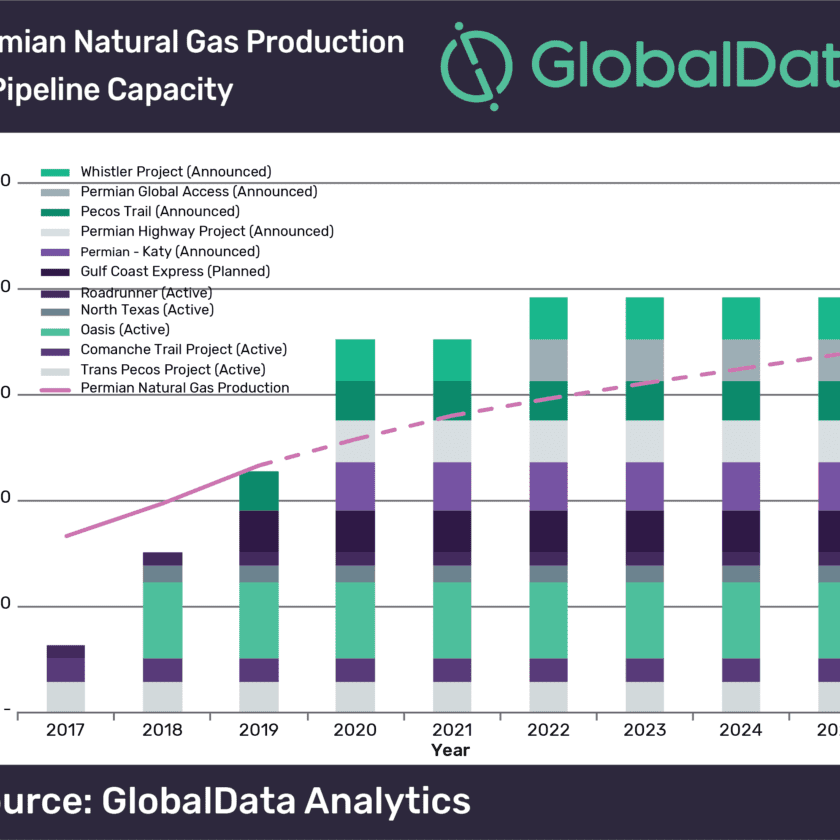Screen dimensions: 840x840
Task: Click the Permian Global Access legend swatch
Action: point(55,192)
